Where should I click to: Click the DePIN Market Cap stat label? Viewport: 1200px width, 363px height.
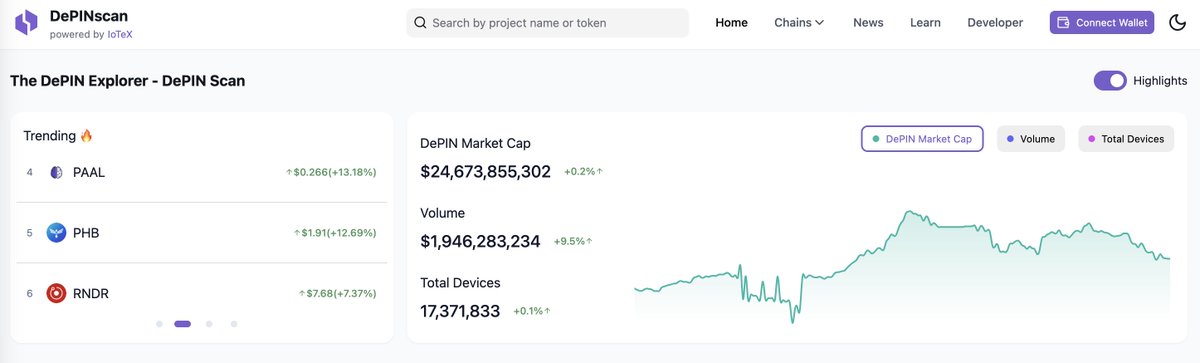475,143
